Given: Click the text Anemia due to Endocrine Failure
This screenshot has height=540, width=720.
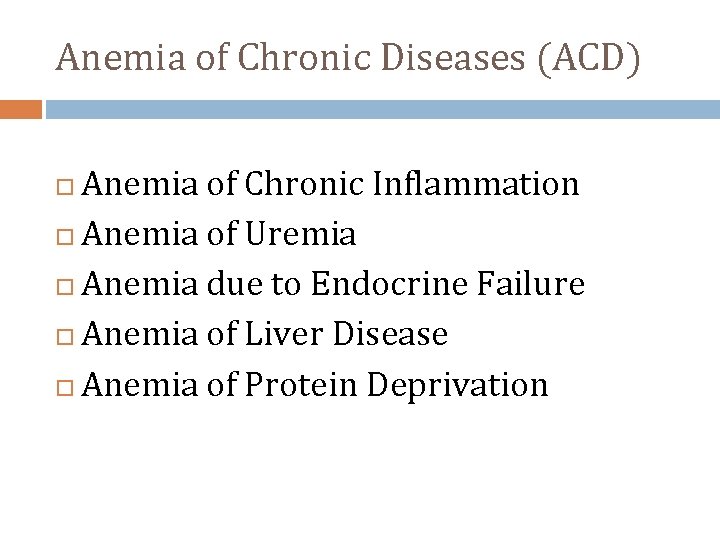Looking at the screenshot, I should click(333, 283).
